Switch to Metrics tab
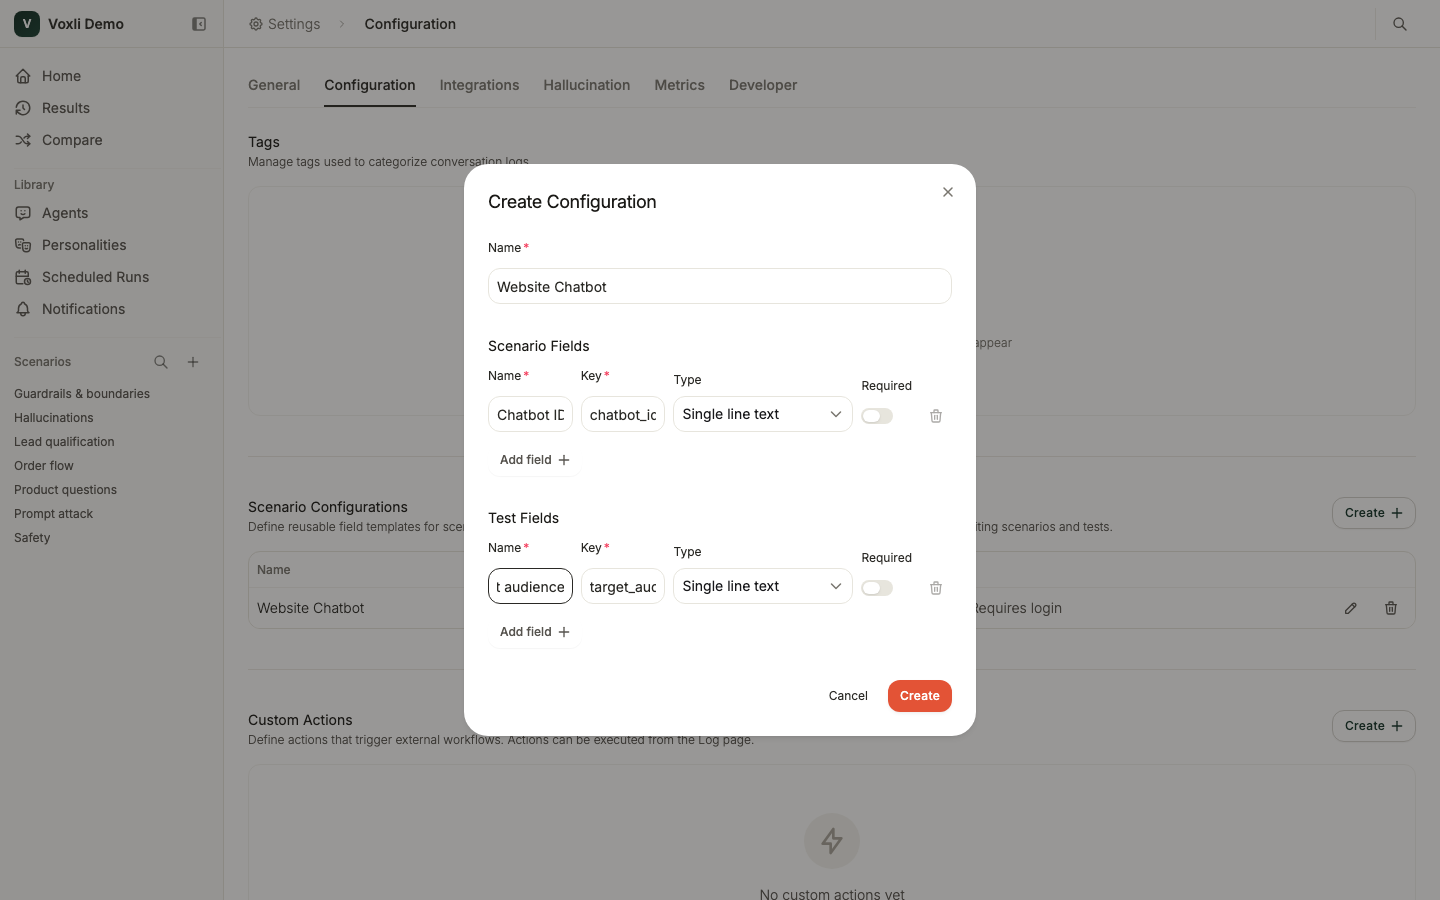The width and height of the screenshot is (1440, 900). point(680,85)
